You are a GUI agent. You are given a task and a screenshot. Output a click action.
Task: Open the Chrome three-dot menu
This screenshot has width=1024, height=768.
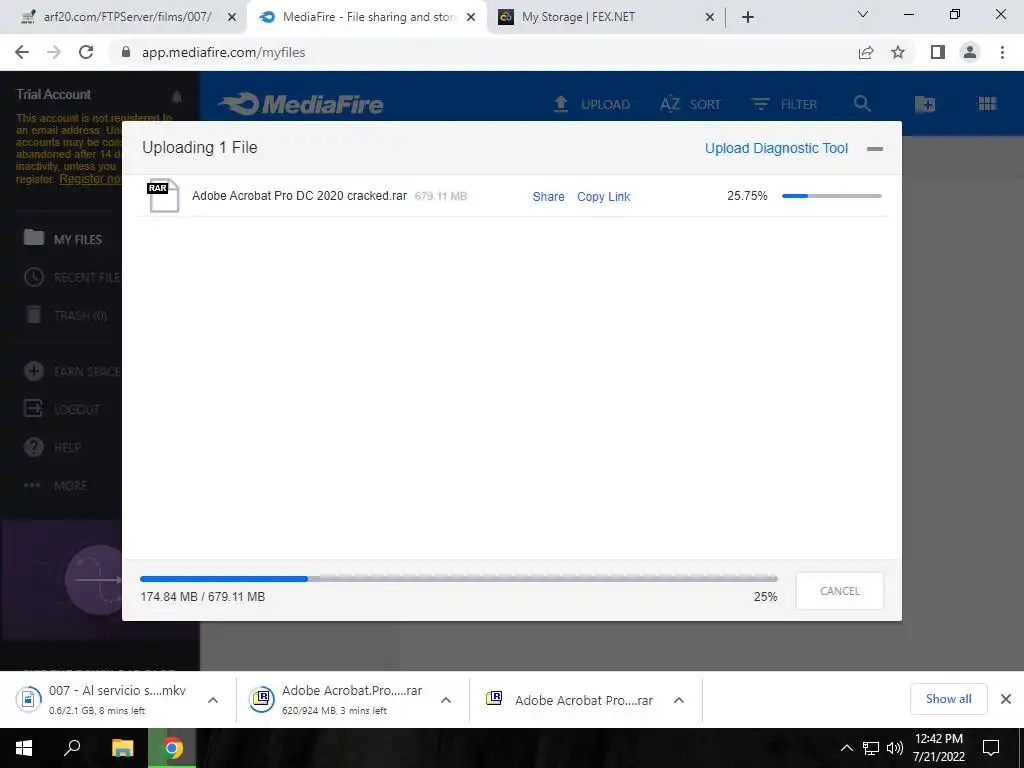click(x=1002, y=52)
